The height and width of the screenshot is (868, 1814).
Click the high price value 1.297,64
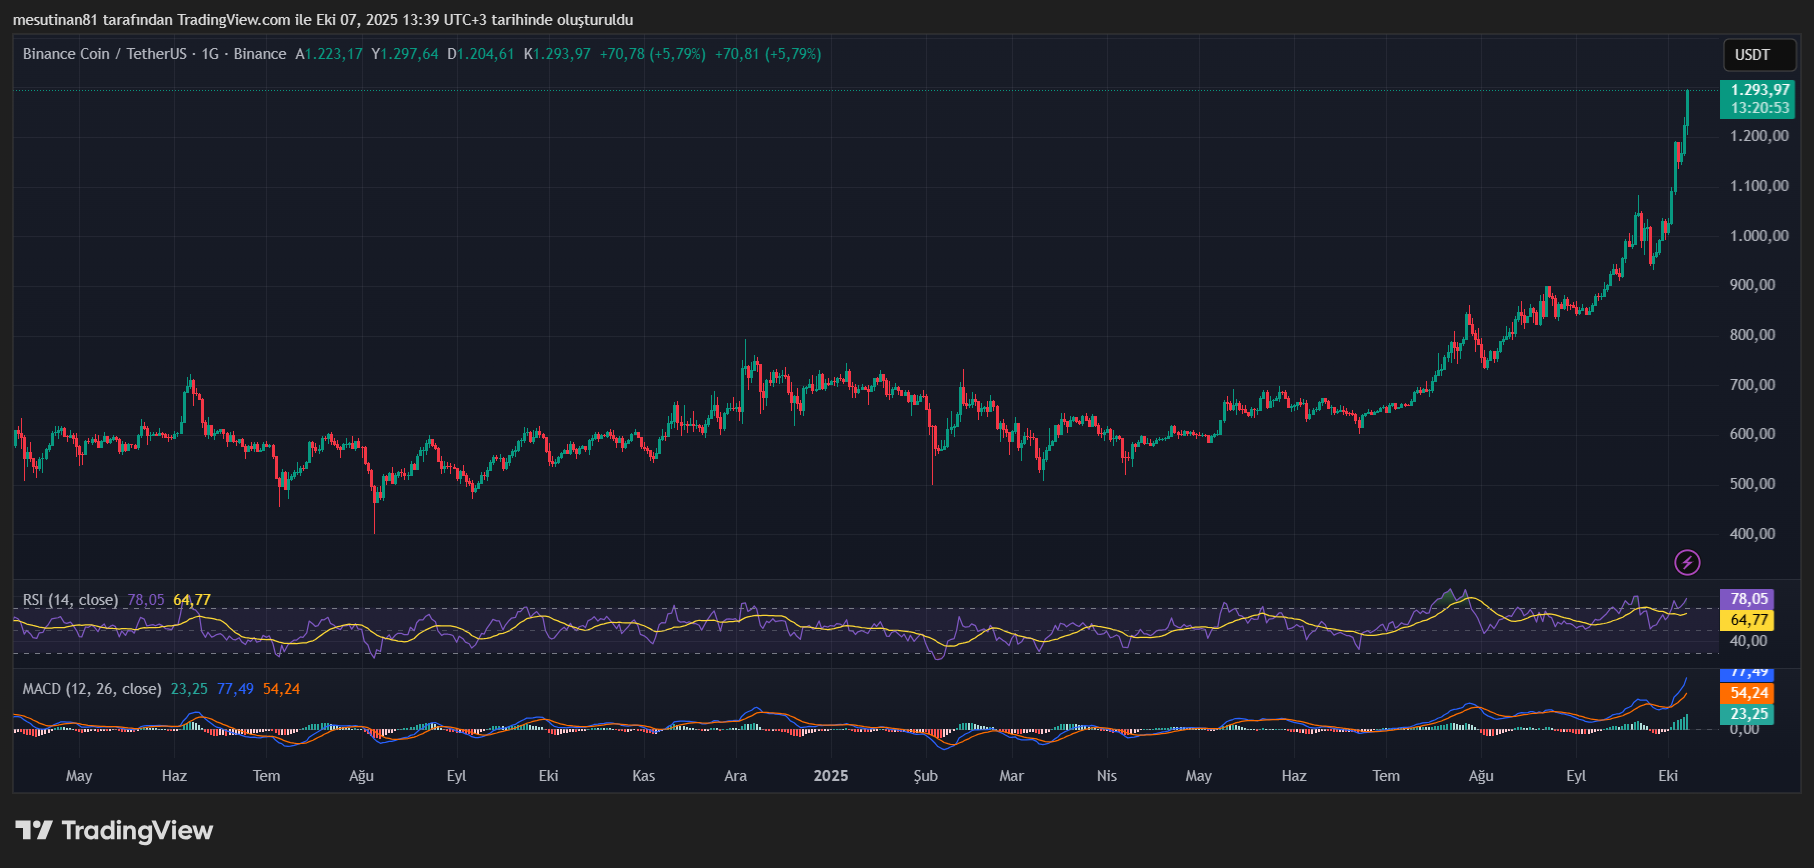409,54
